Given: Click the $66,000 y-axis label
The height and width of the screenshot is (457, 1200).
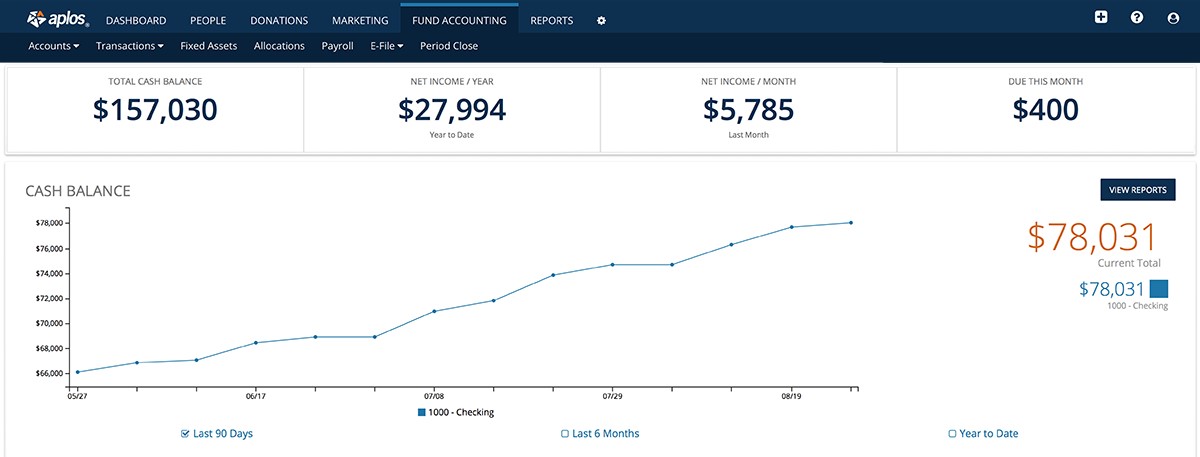Looking at the screenshot, I should [x=50, y=373].
